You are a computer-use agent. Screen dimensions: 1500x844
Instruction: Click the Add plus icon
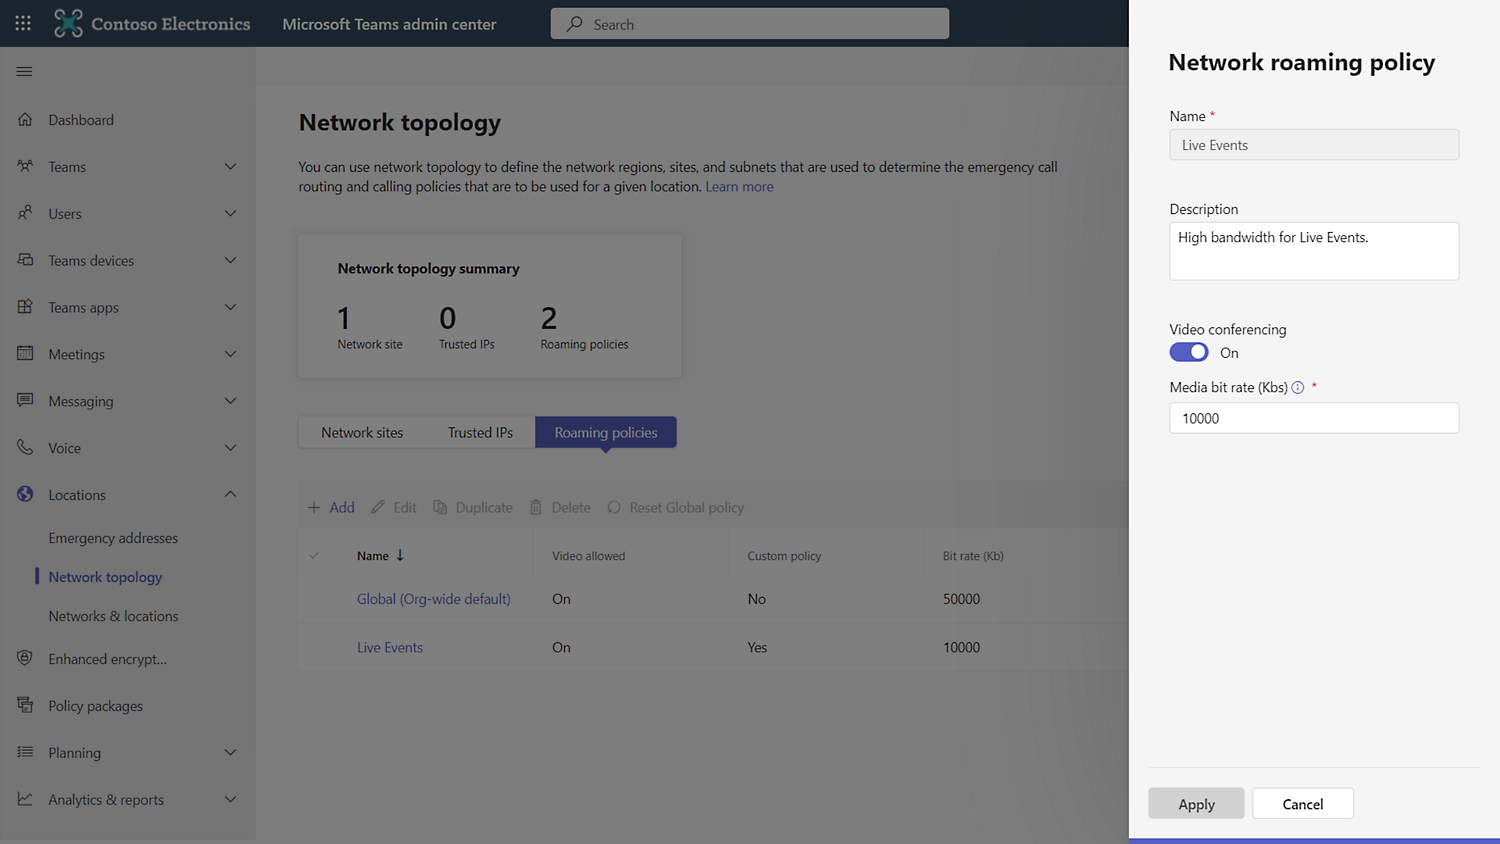tap(314, 507)
